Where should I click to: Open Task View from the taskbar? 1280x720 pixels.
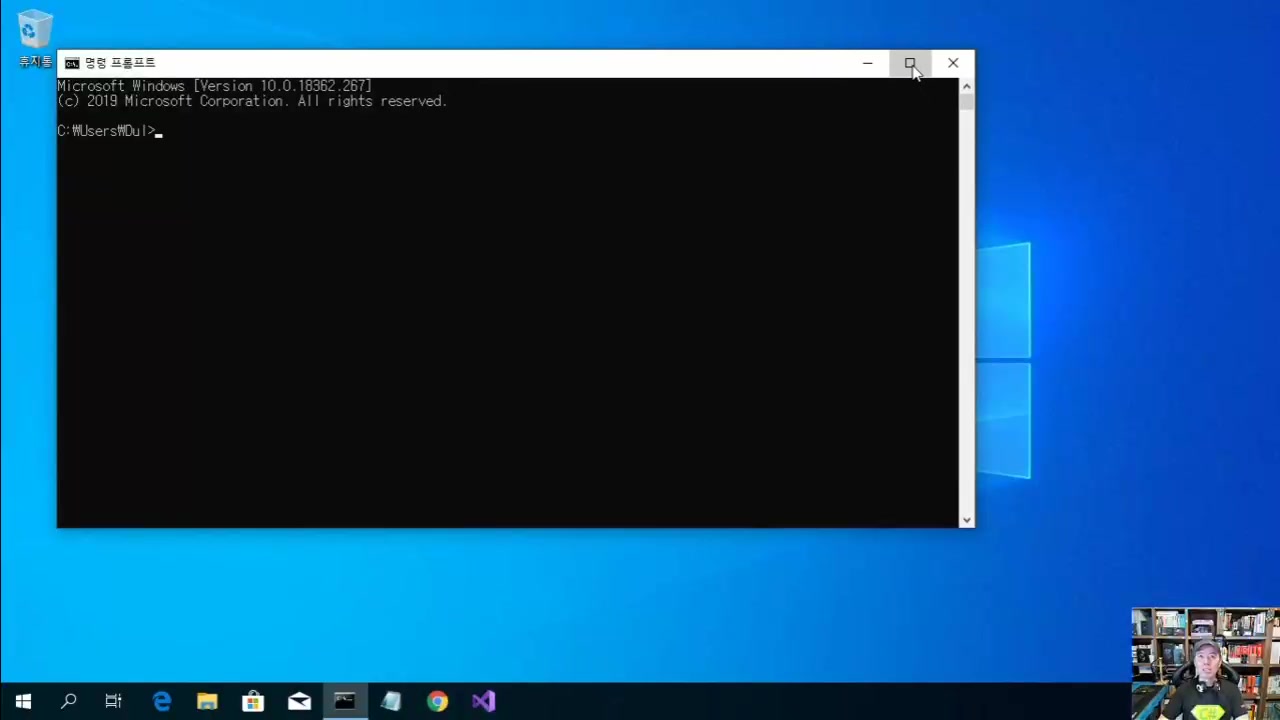(x=113, y=701)
